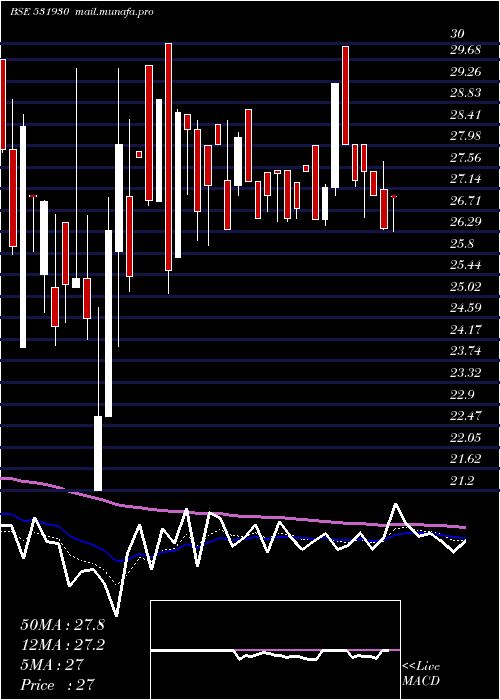Pick the 22.05 axis label
Viewport: 500px width, 700px height.
(x=465, y=438)
